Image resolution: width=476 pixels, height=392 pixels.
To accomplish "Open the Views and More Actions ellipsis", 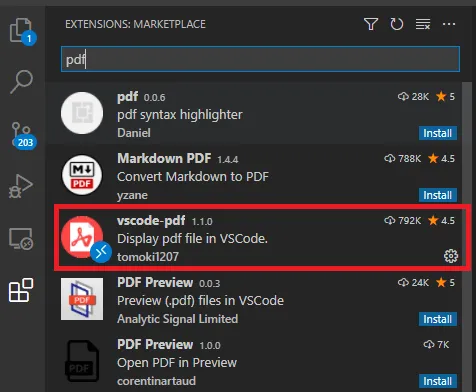I will point(449,24).
